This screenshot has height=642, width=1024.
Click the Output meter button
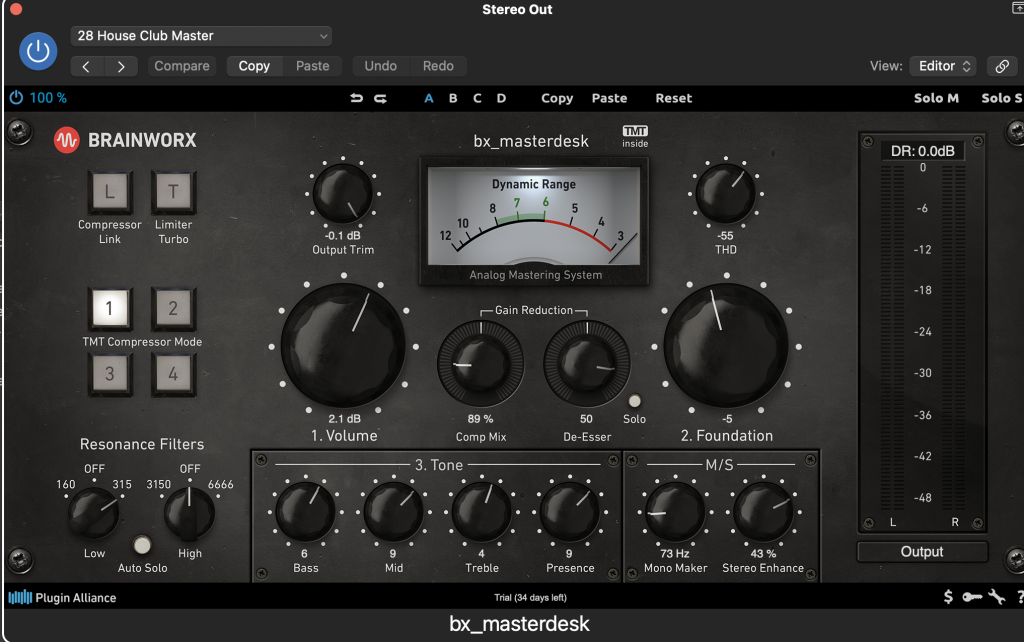pyautogui.click(x=921, y=552)
